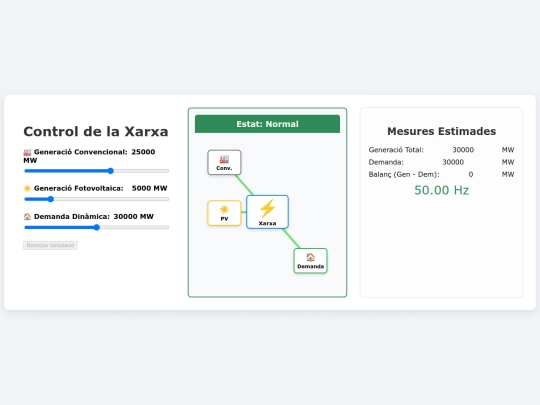Click house icon beside Demanda Dinàmica label
The image size is (540, 405).
tap(27, 217)
